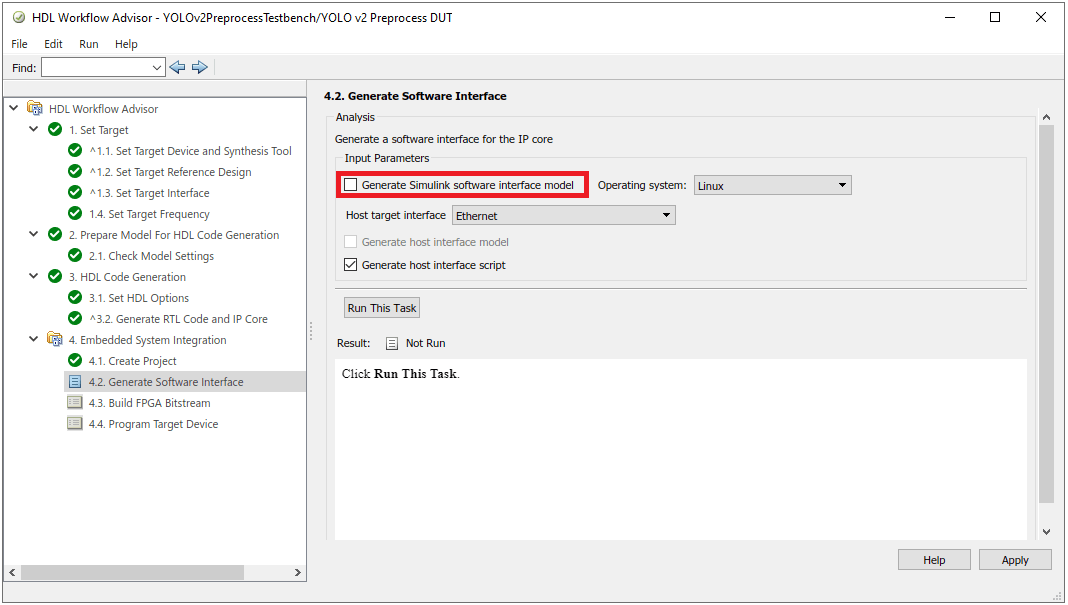Enable Generate Simulink software interface model checkbox

pyautogui.click(x=351, y=185)
